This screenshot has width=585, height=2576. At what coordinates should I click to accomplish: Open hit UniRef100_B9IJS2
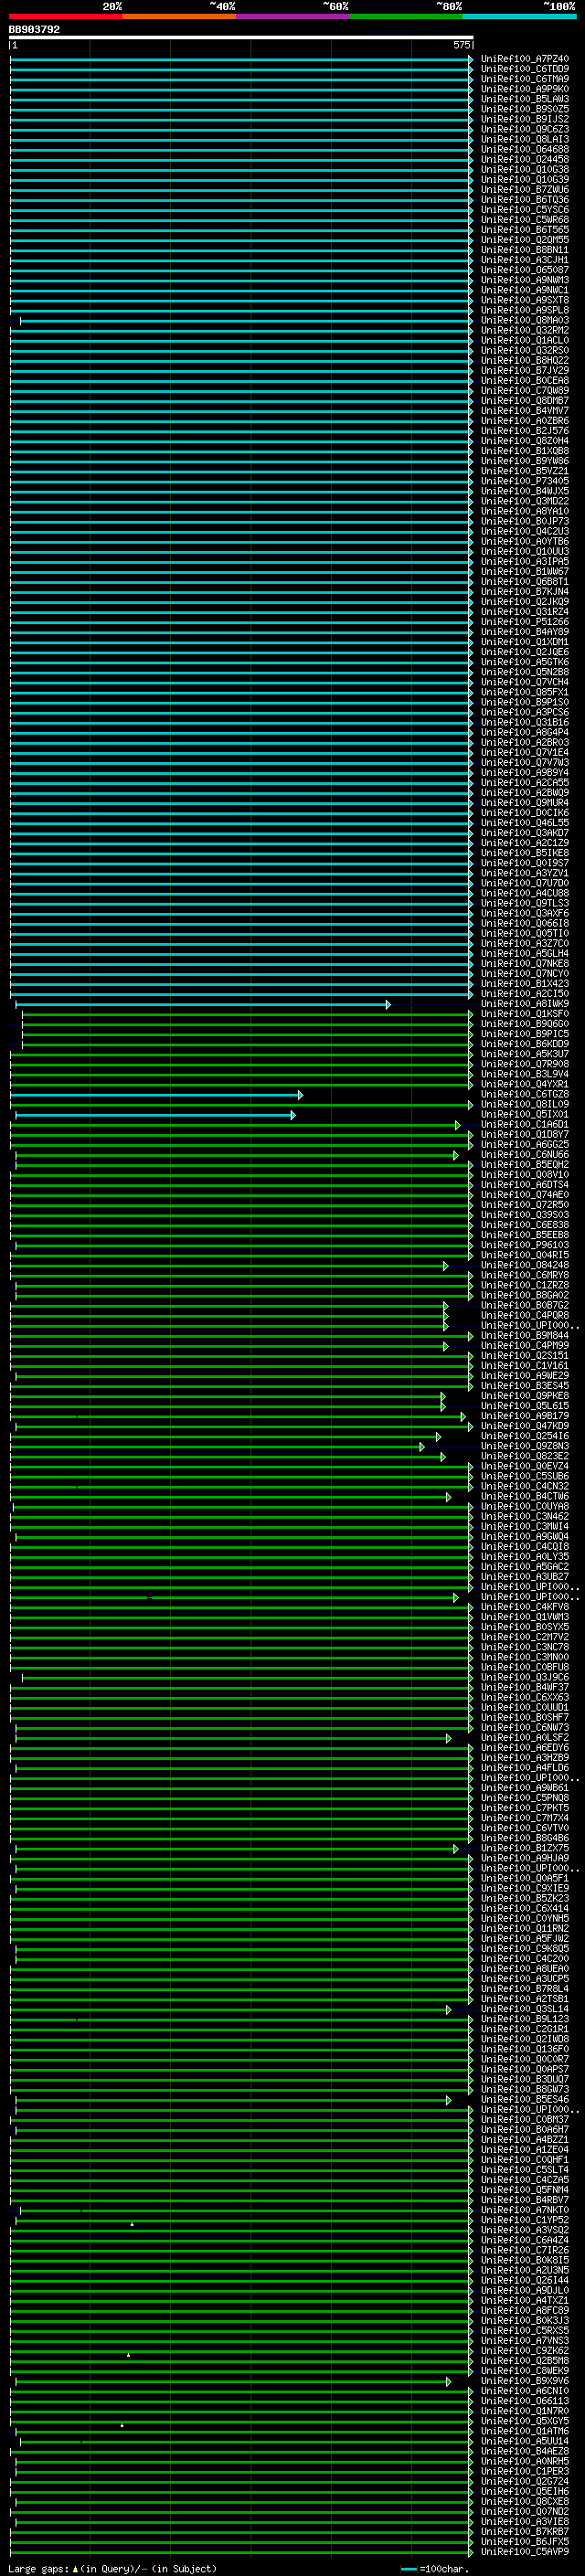pyautogui.click(x=524, y=119)
